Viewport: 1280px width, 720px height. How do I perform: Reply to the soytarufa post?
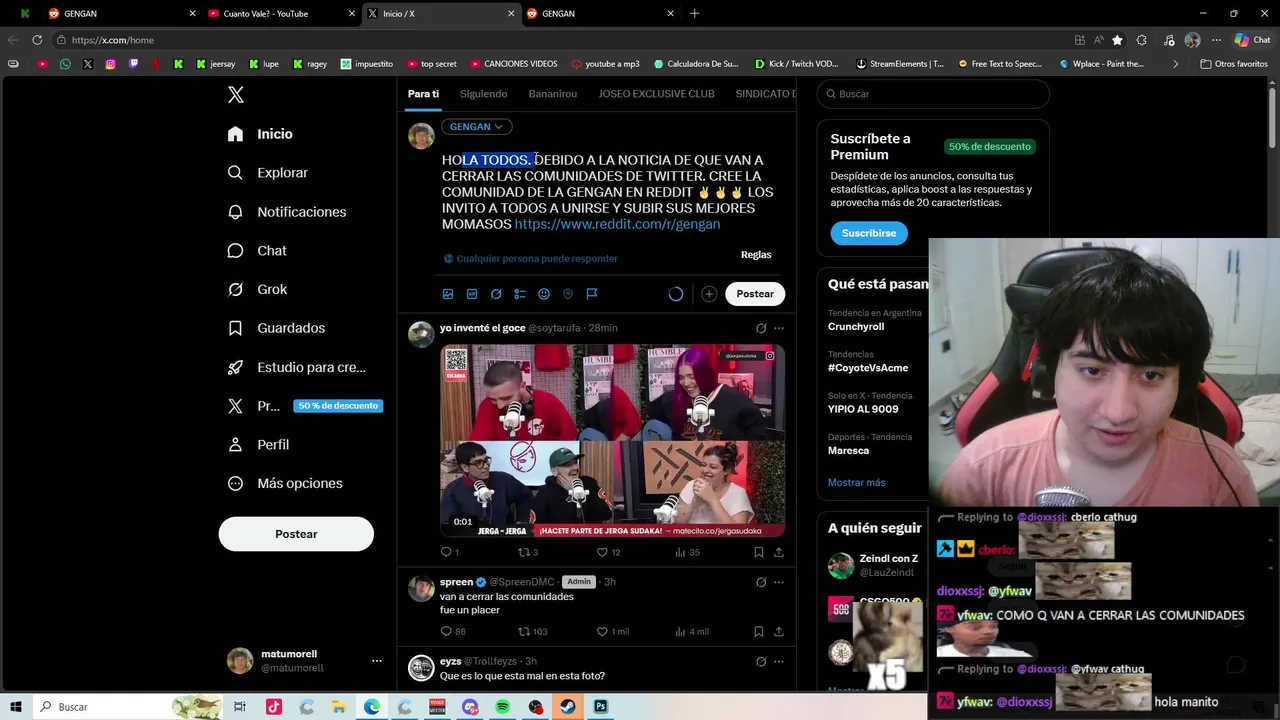click(449, 552)
